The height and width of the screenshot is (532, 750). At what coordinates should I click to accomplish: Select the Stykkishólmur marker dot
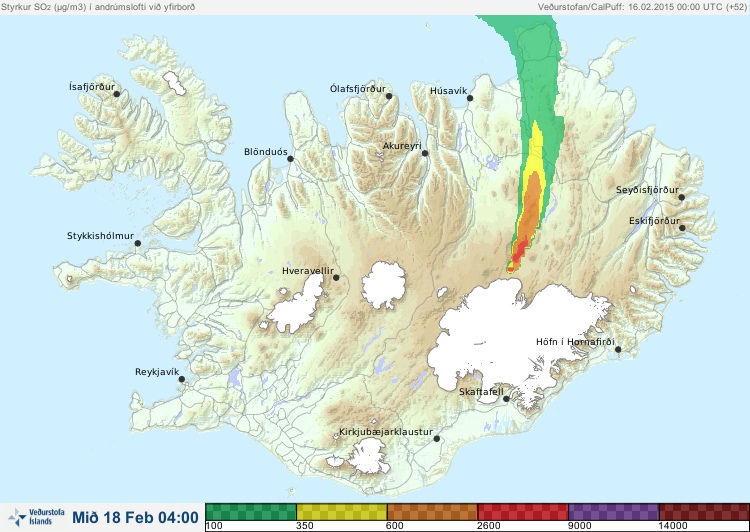[138, 244]
